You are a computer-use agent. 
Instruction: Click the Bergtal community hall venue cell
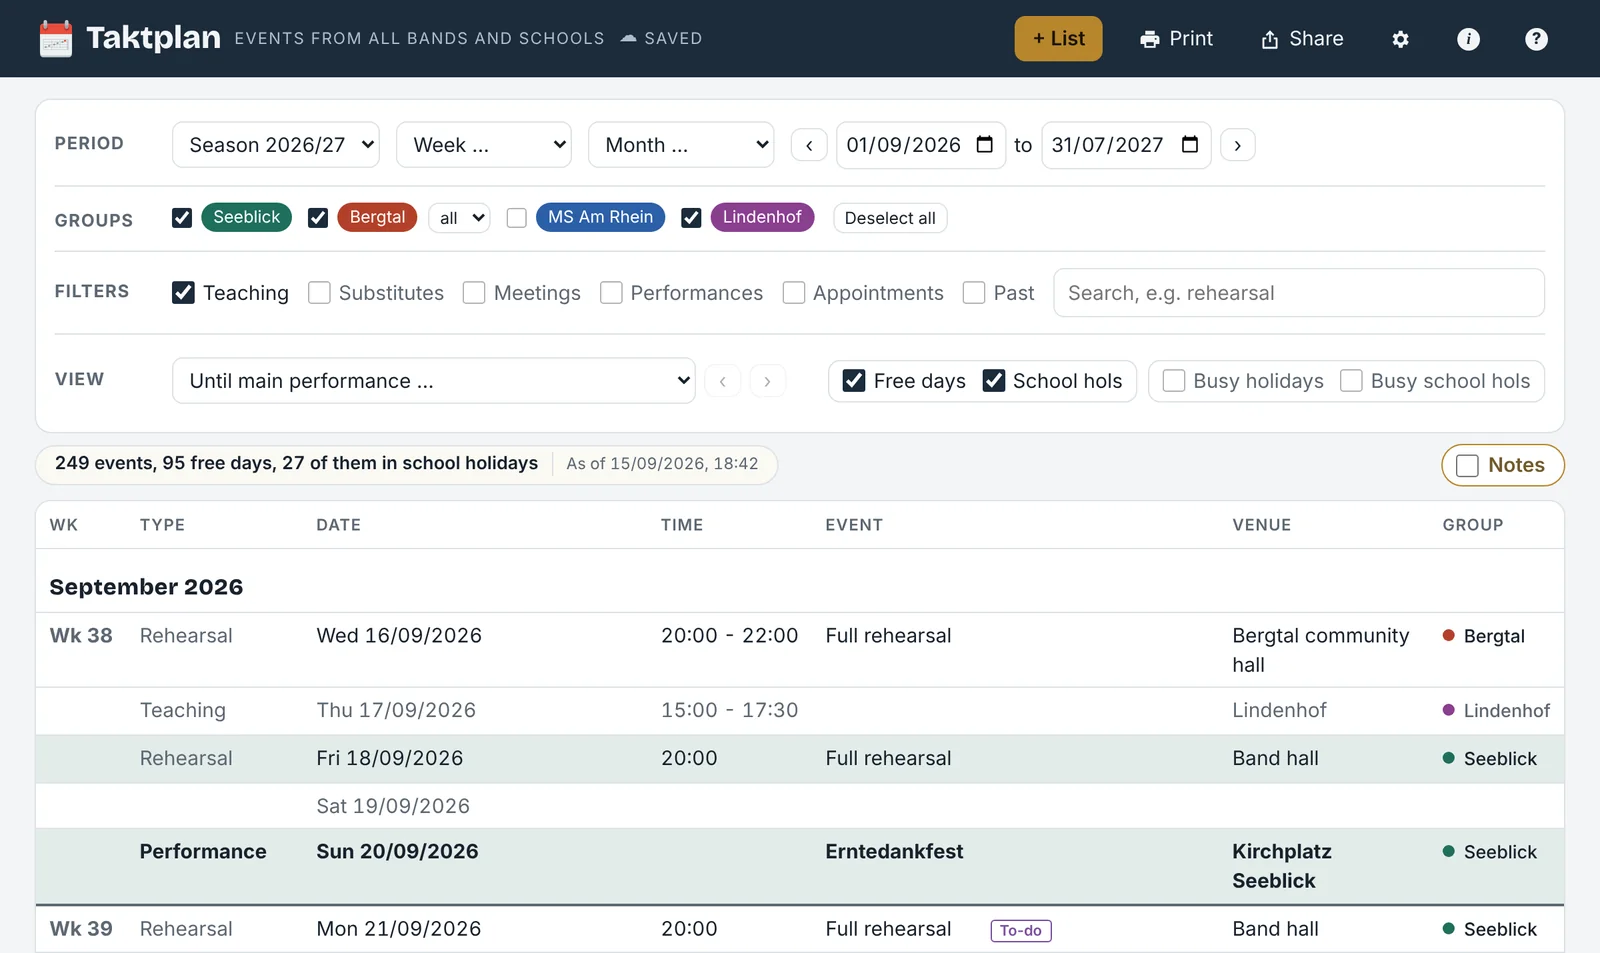click(x=1320, y=650)
